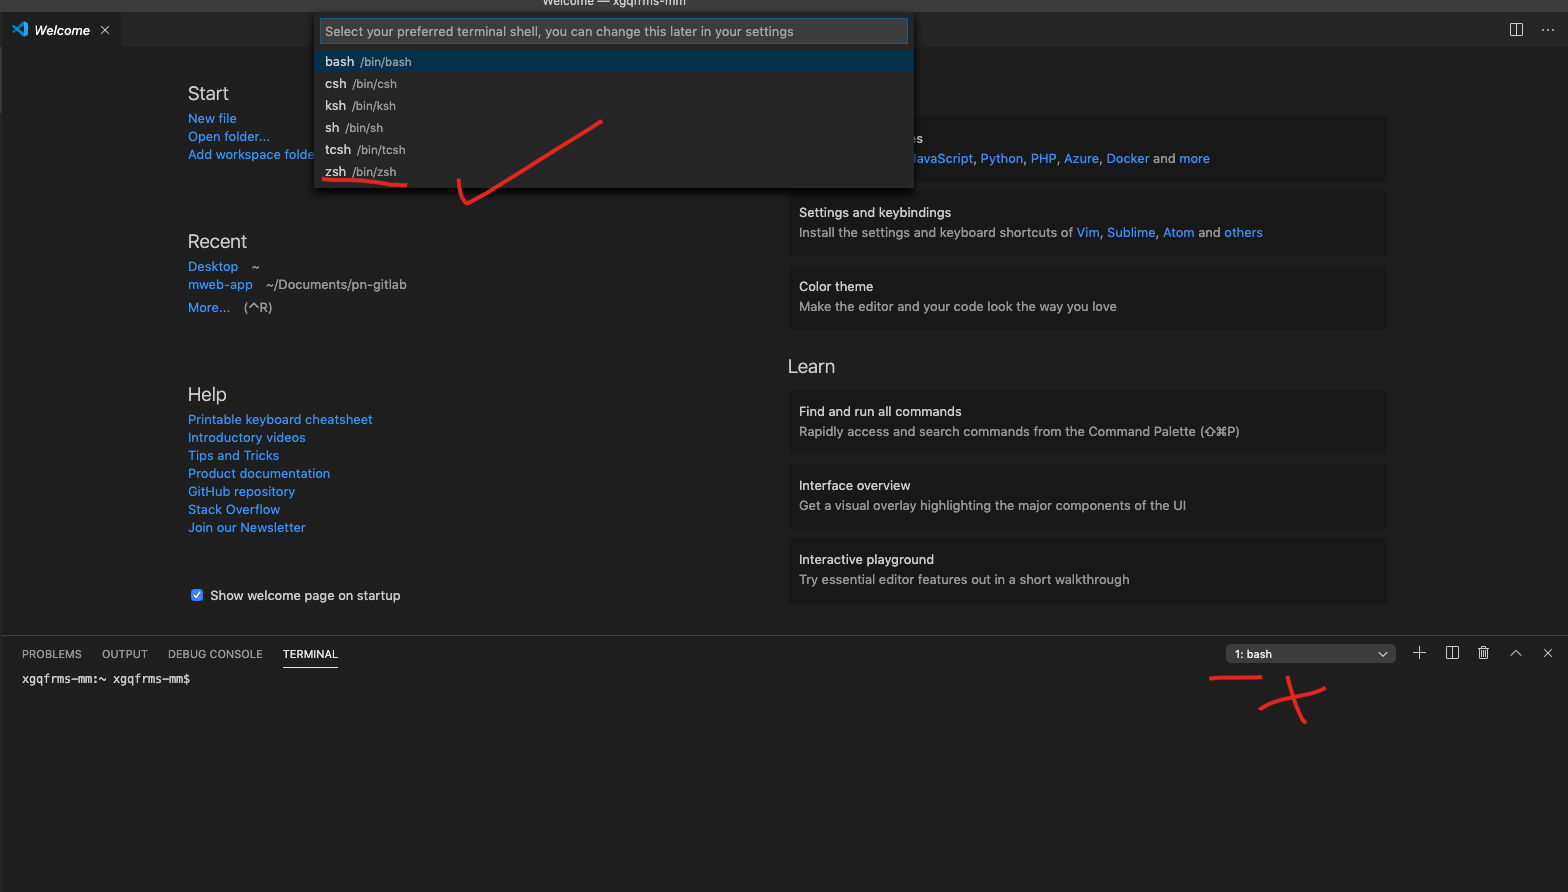Click More... under Recent
This screenshot has width=1568, height=892.
pyautogui.click(x=209, y=307)
